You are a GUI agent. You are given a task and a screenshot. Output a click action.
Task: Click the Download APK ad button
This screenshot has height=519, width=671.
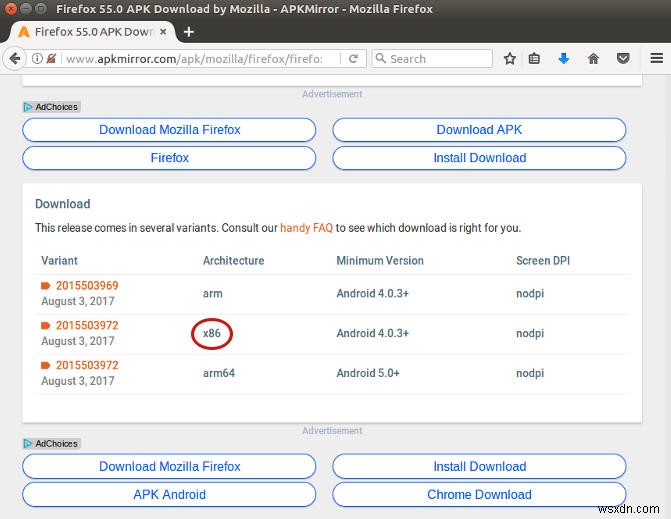(479, 130)
